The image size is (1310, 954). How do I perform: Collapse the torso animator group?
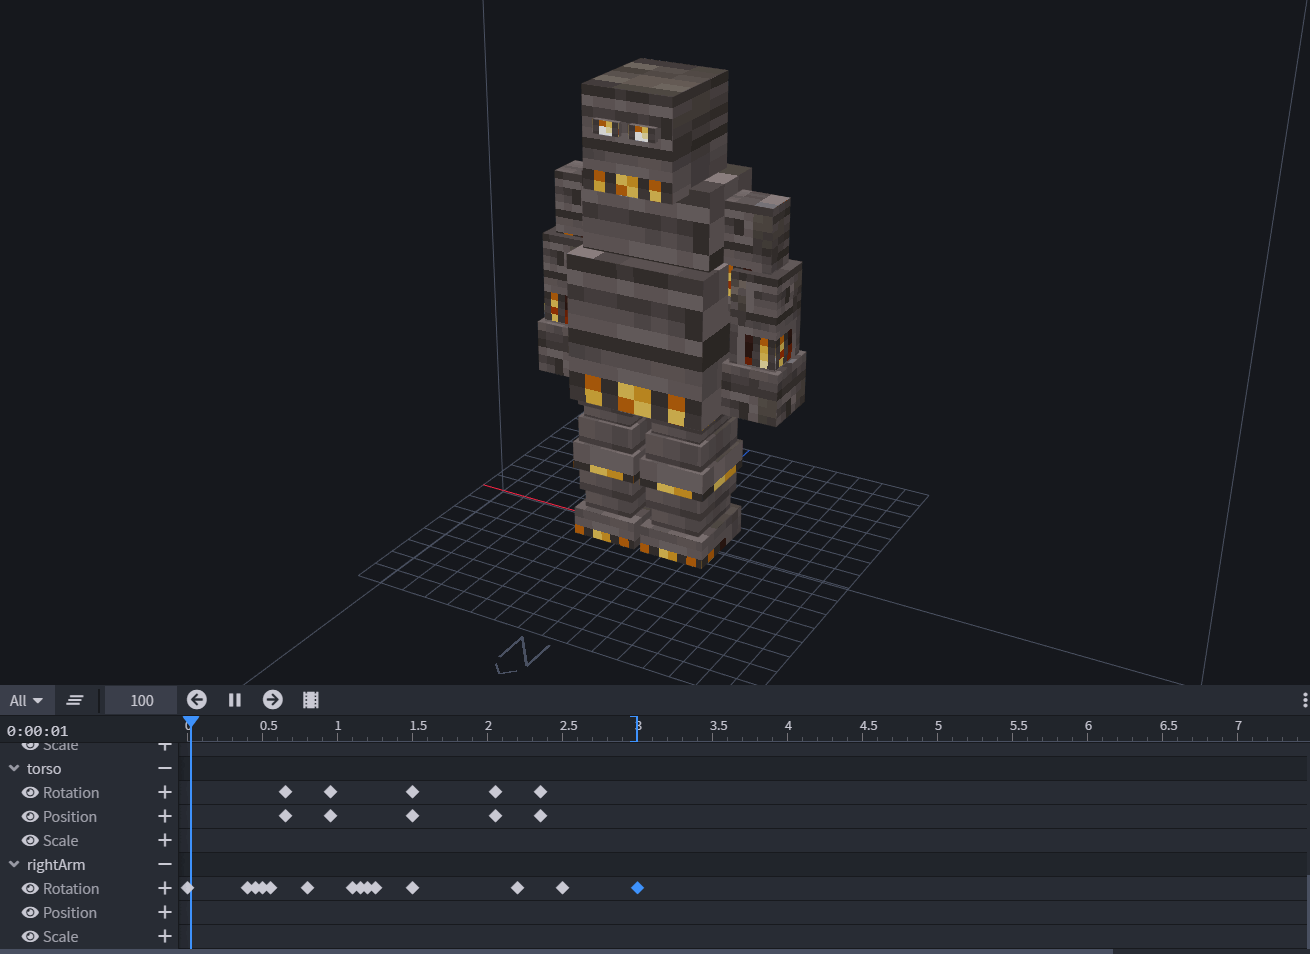coord(14,769)
